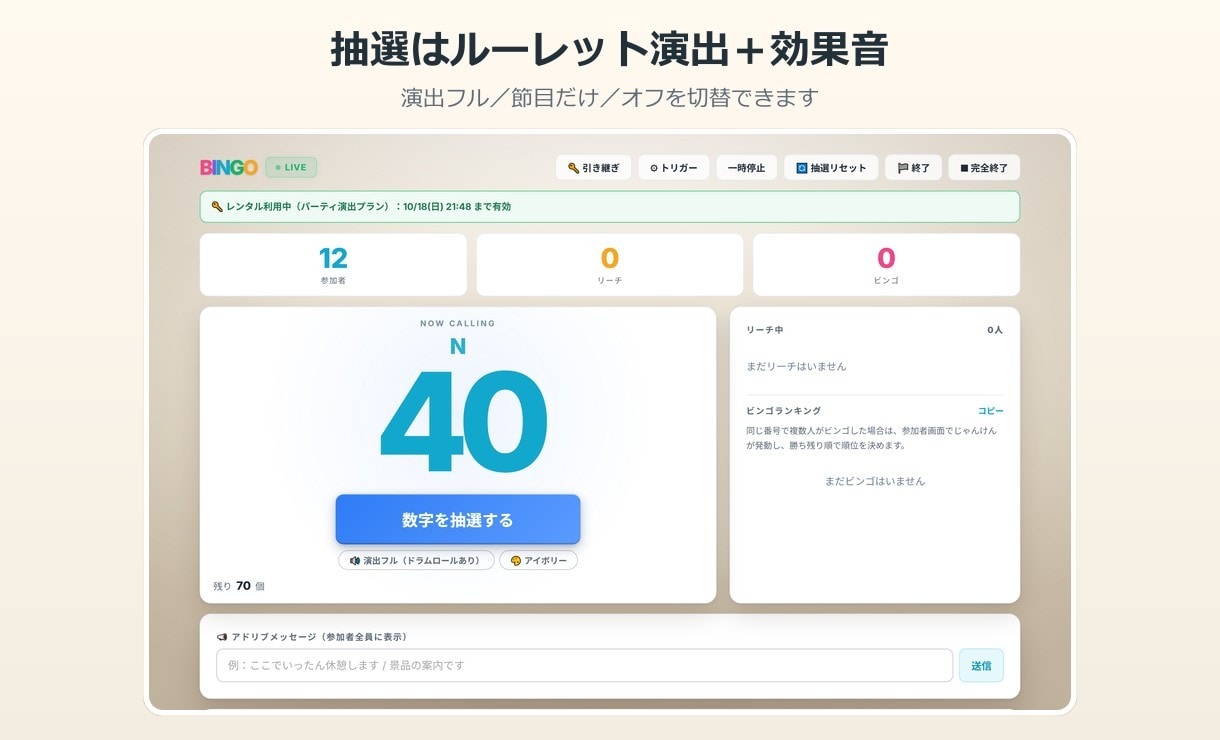
Task: Click the LIVE status badge
Action: coord(291,167)
